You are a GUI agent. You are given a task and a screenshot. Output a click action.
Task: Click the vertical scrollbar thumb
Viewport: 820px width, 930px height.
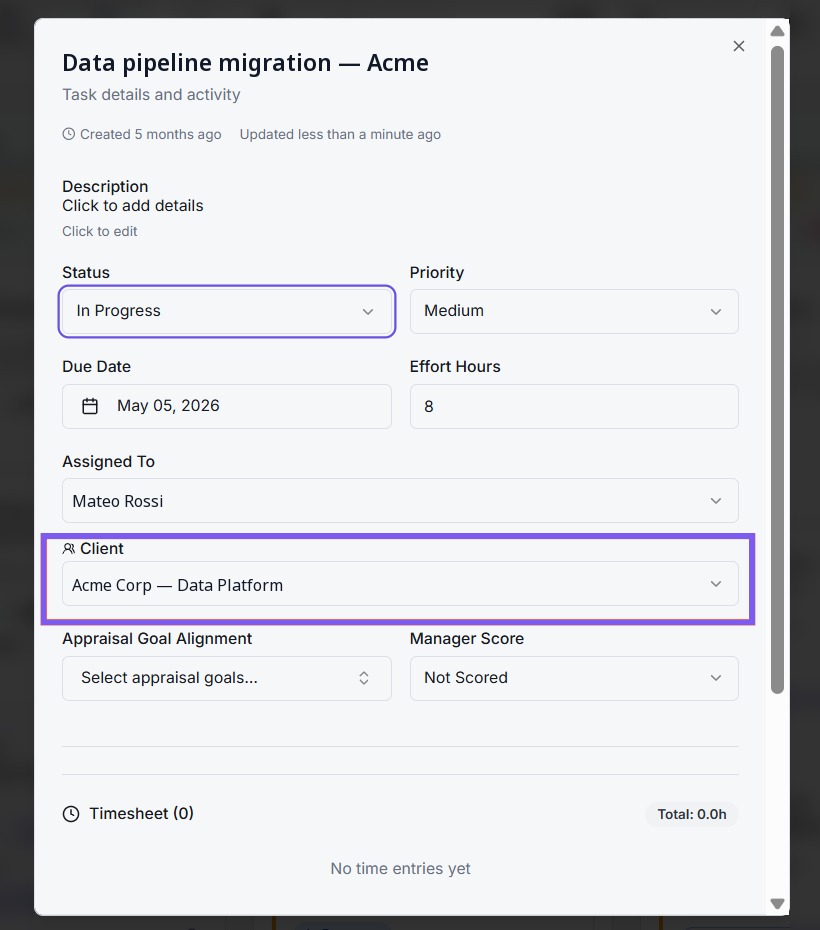tap(777, 370)
